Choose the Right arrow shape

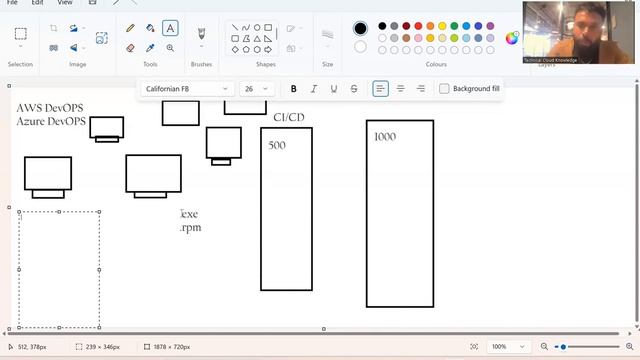[268, 49]
